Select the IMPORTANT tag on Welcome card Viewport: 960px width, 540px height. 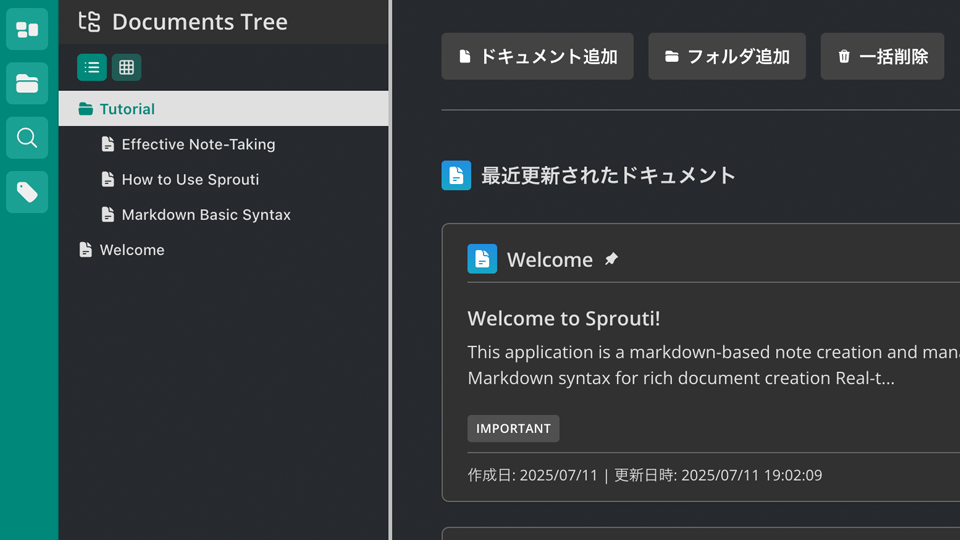coord(513,429)
